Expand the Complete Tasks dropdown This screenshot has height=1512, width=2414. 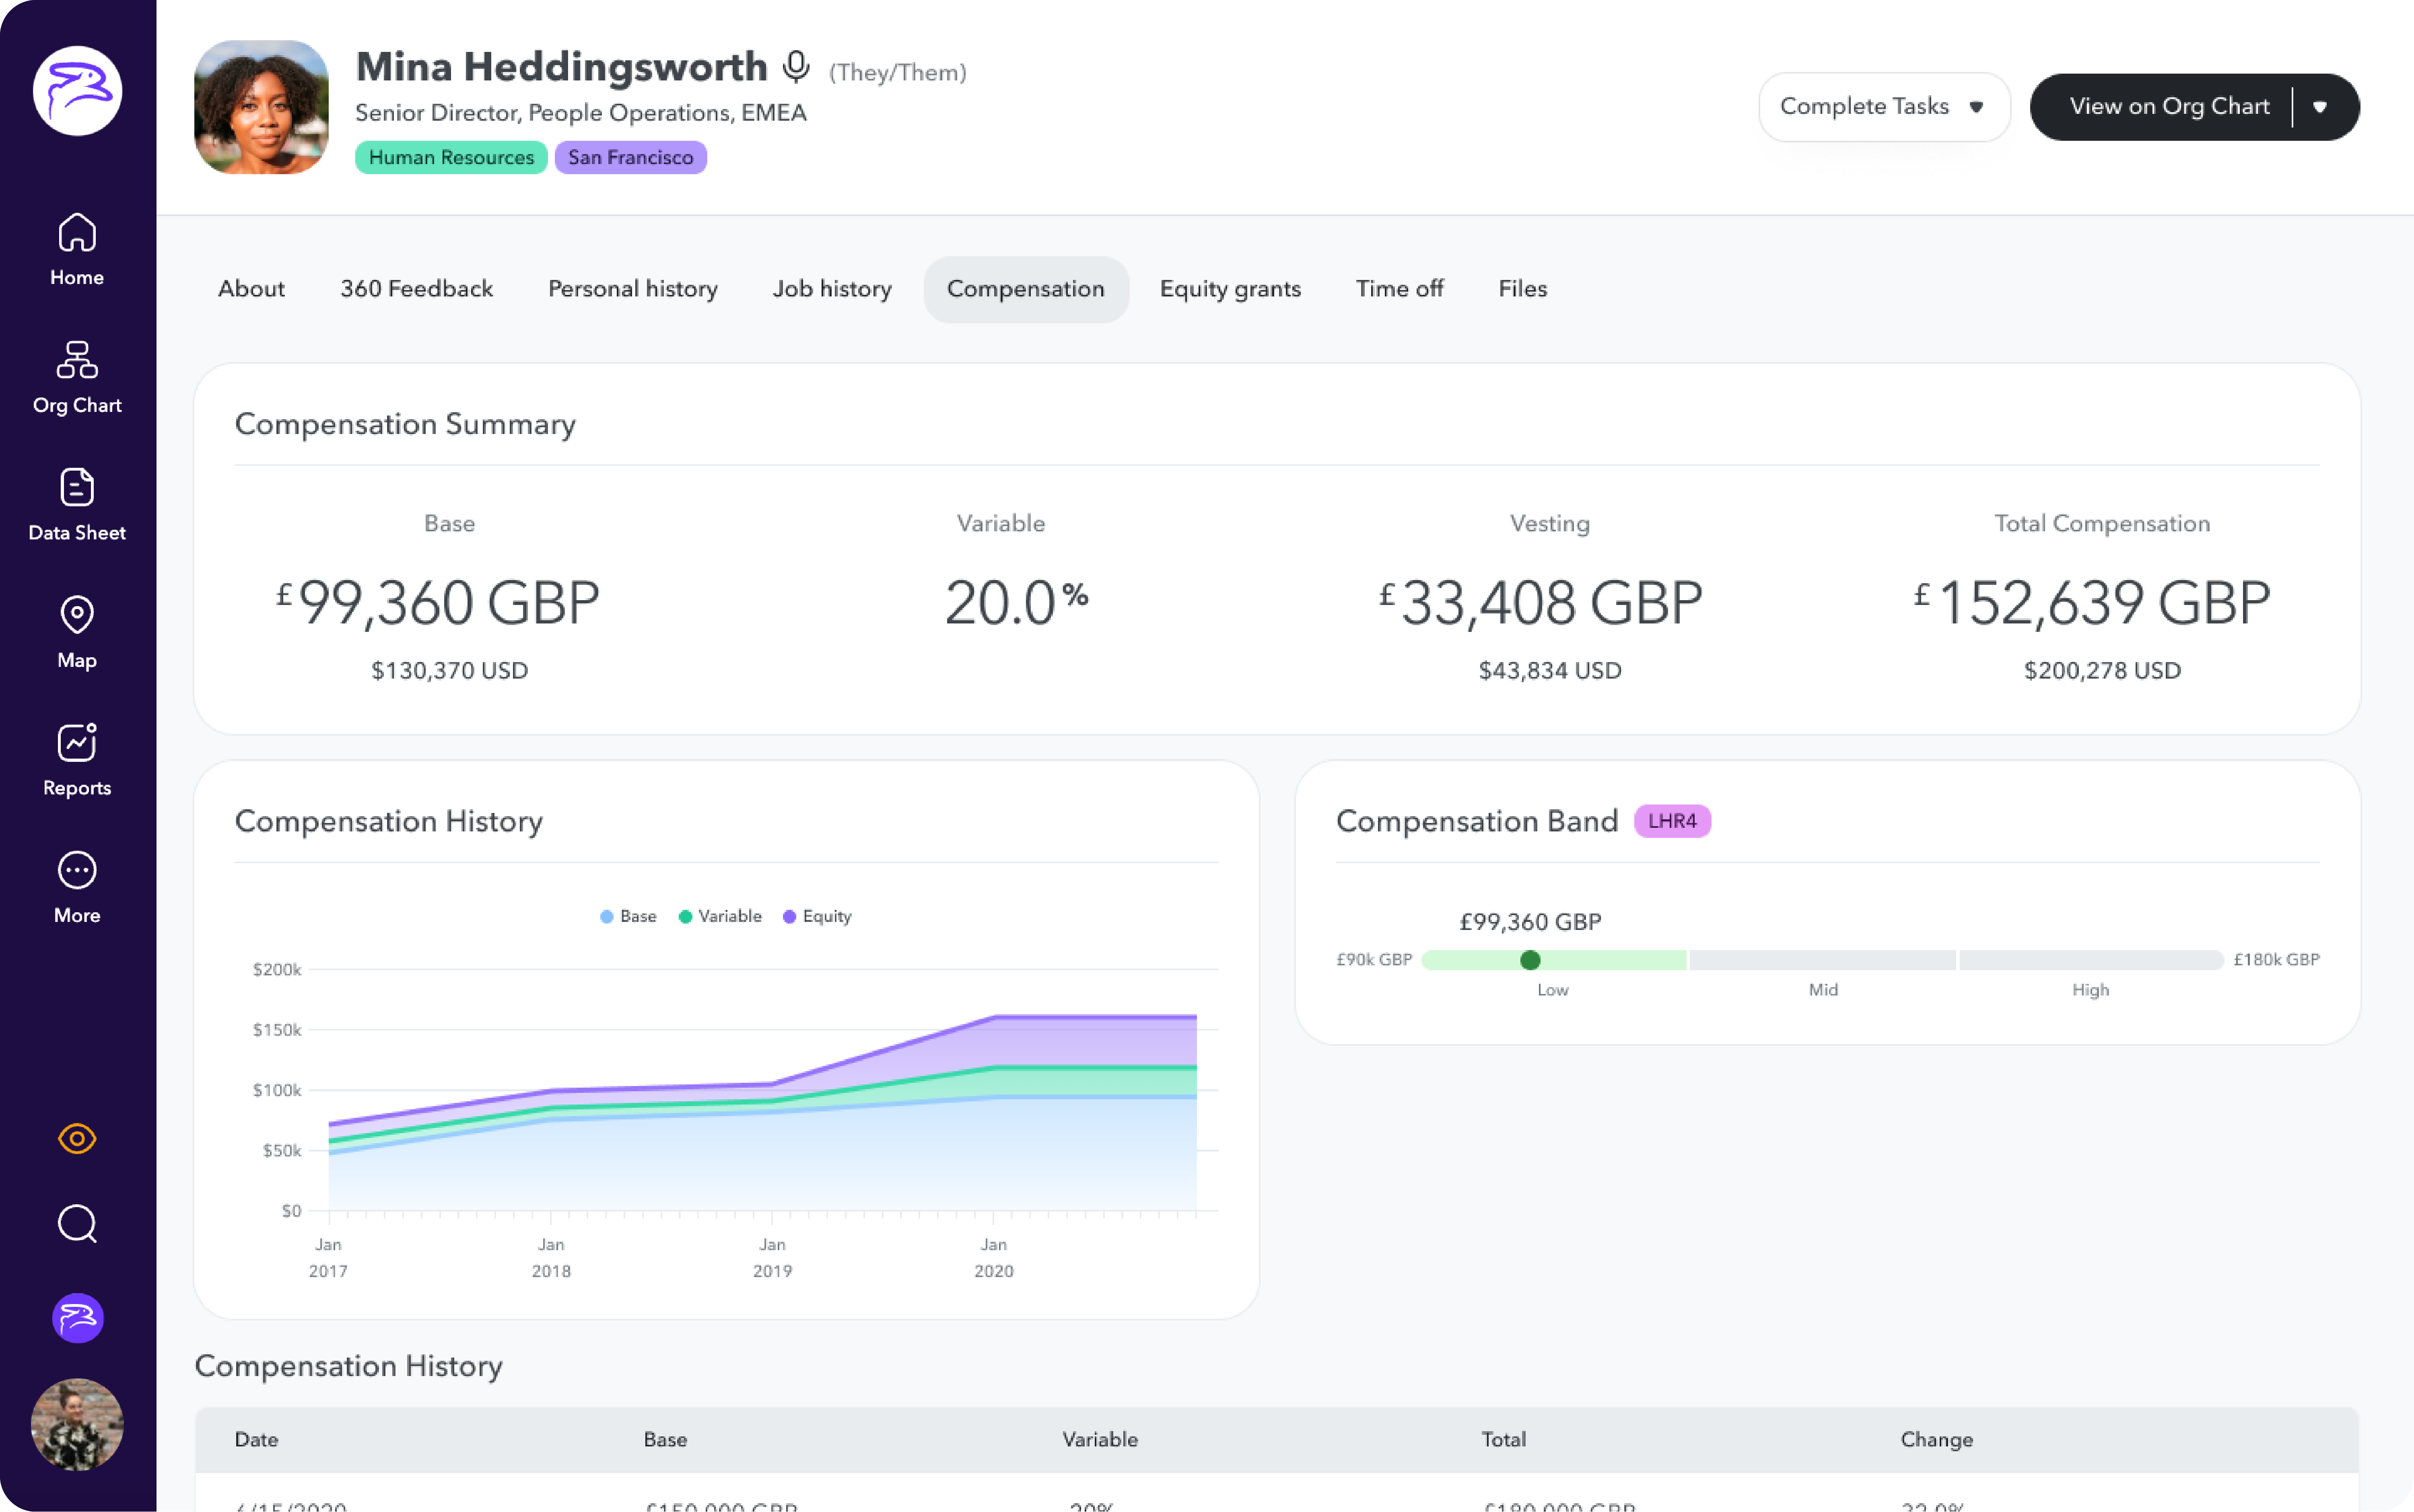click(x=1884, y=106)
